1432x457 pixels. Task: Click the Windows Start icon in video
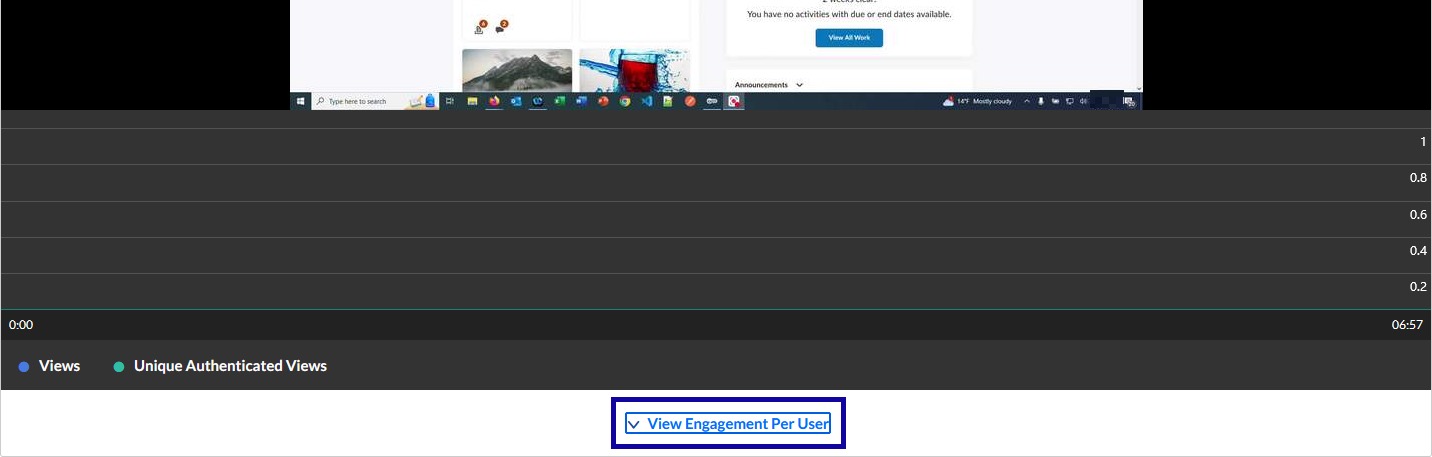300,101
